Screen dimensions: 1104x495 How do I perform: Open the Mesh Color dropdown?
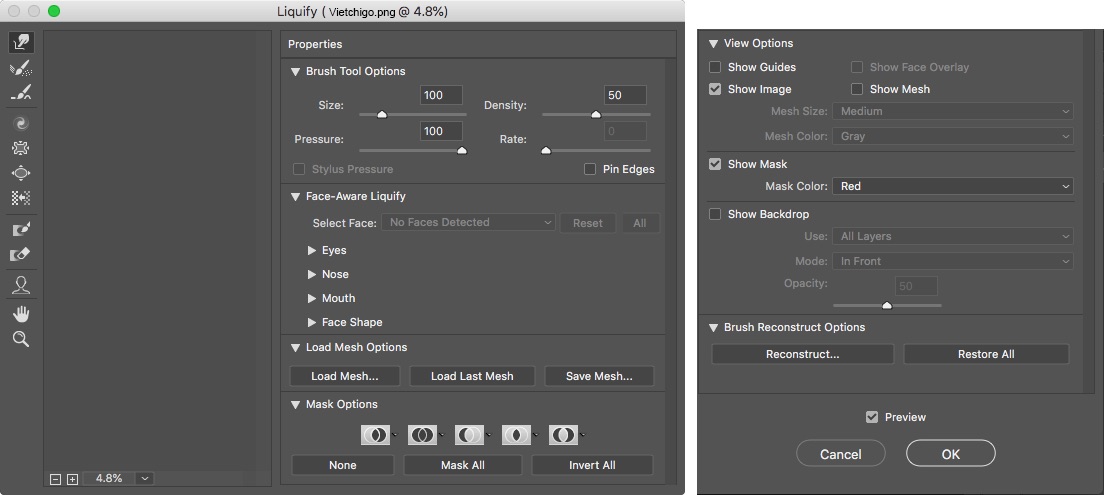tap(953, 136)
